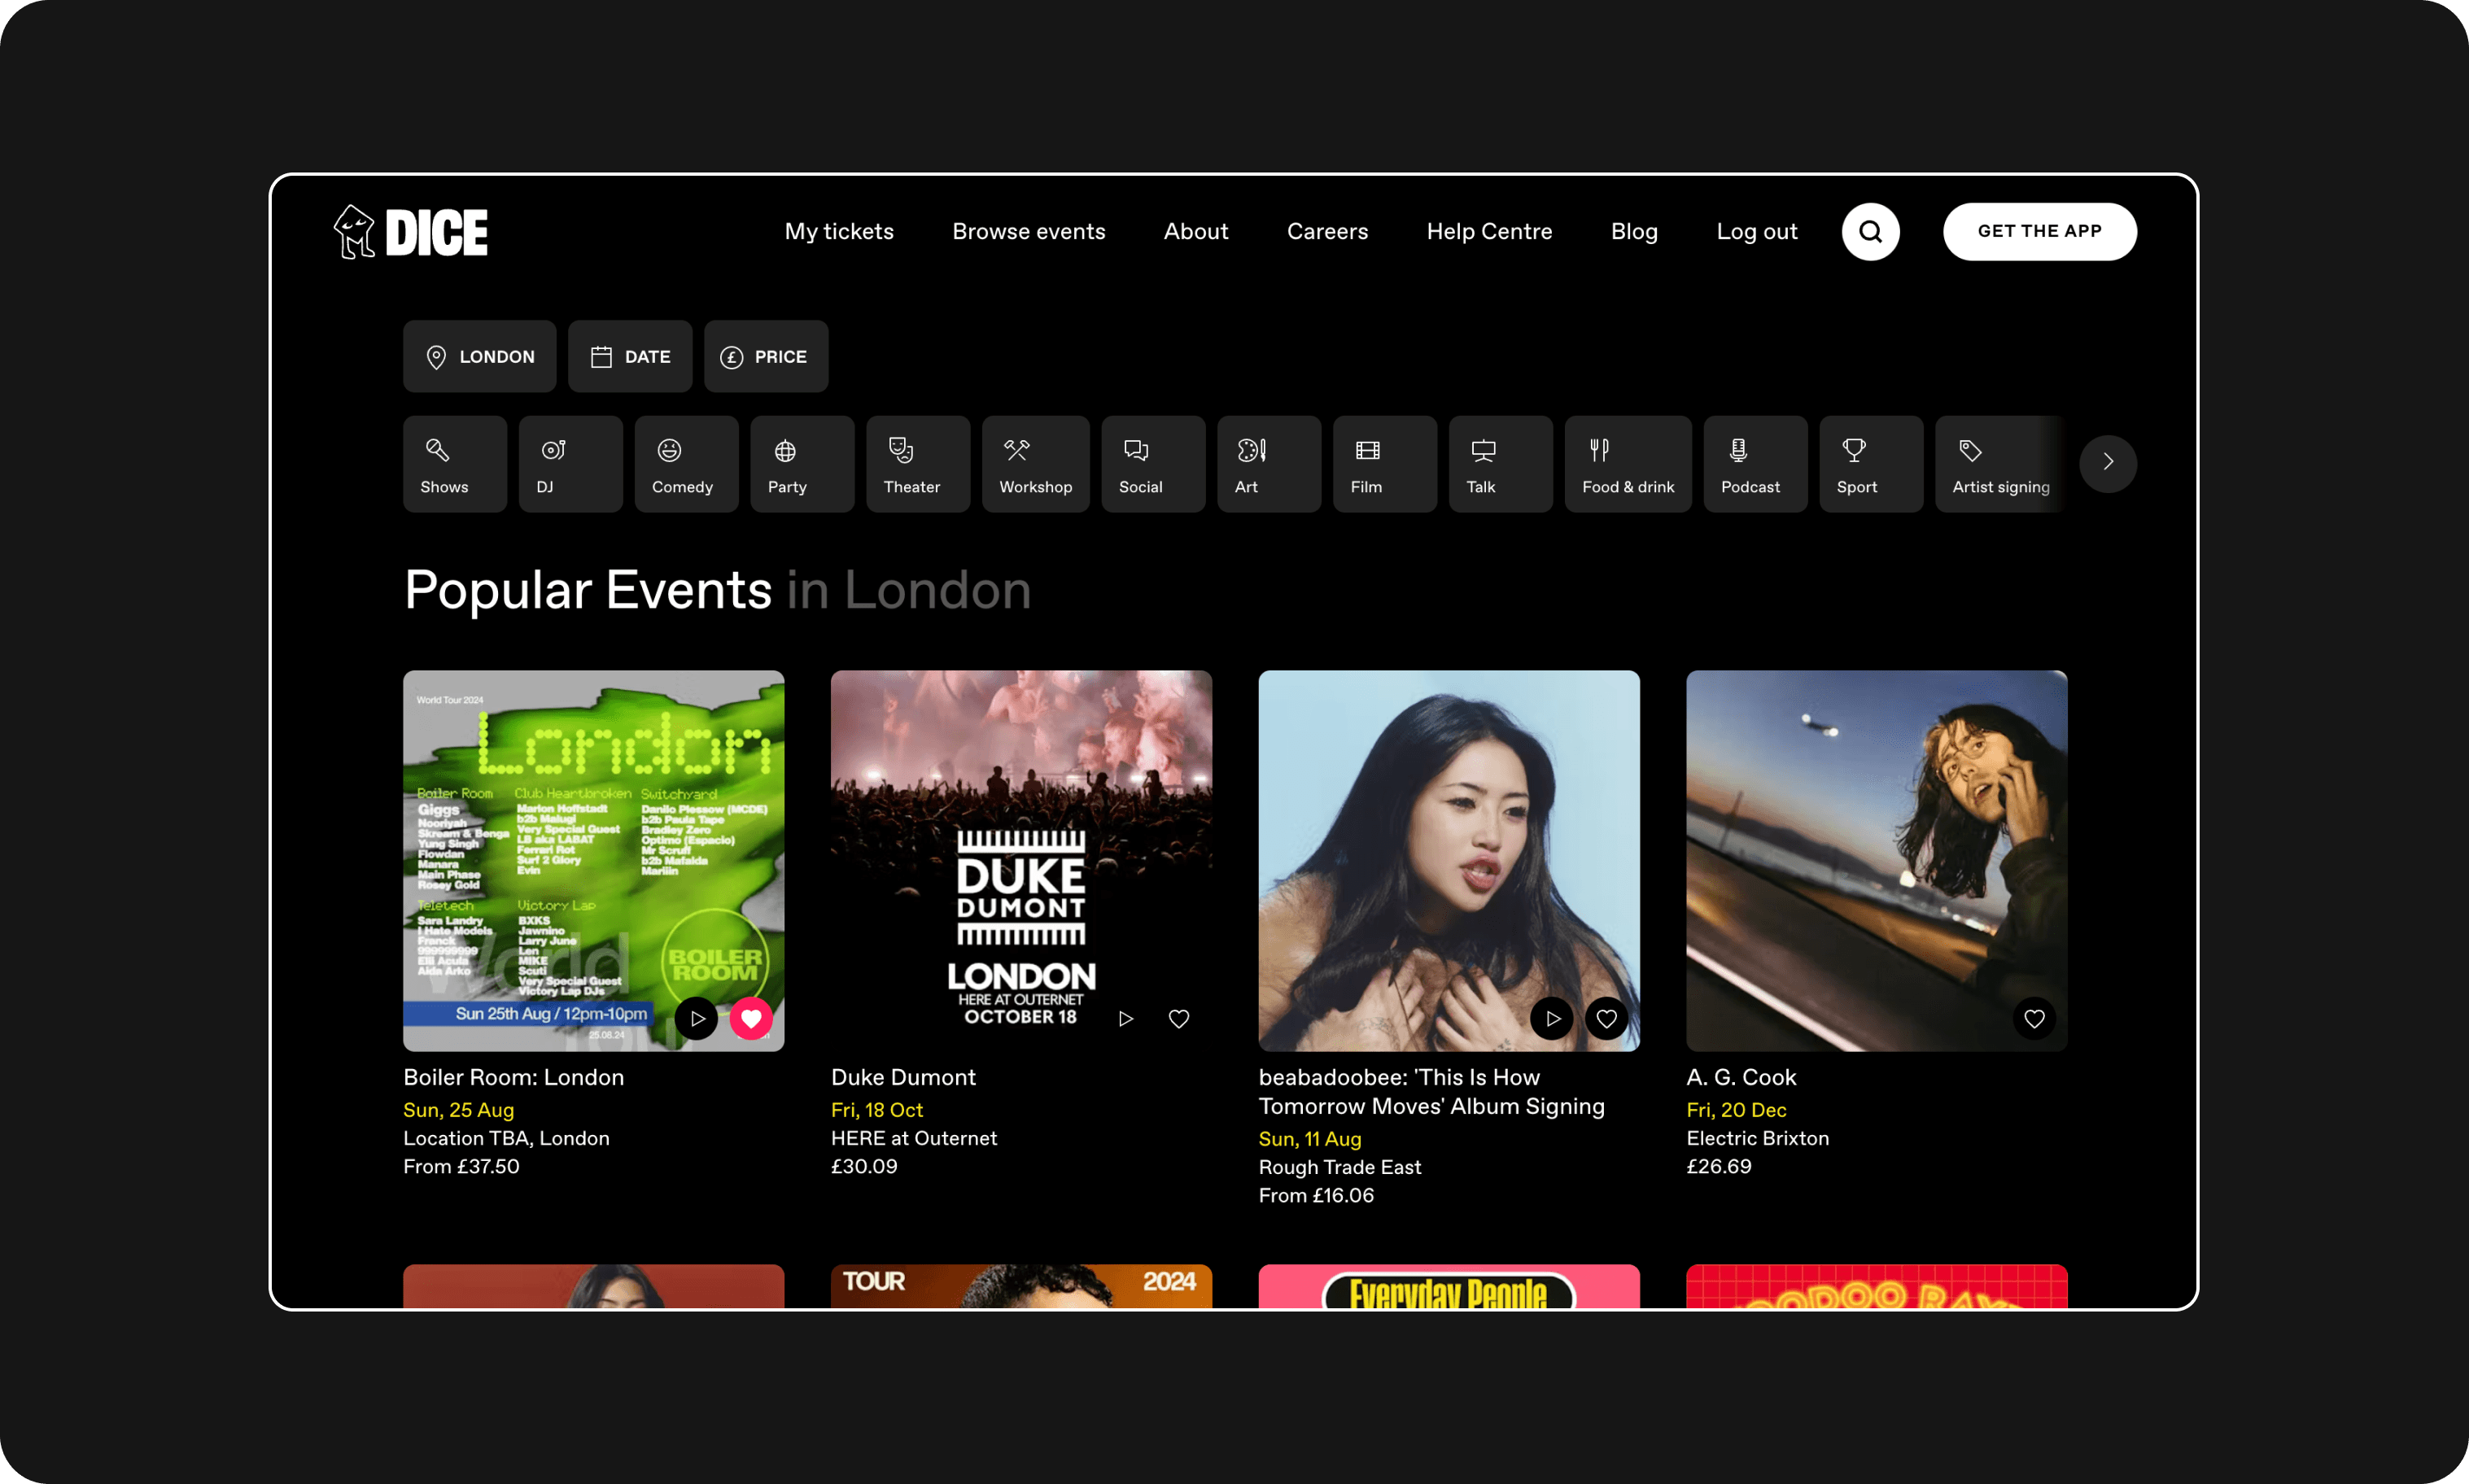Go to My tickets

coord(838,232)
